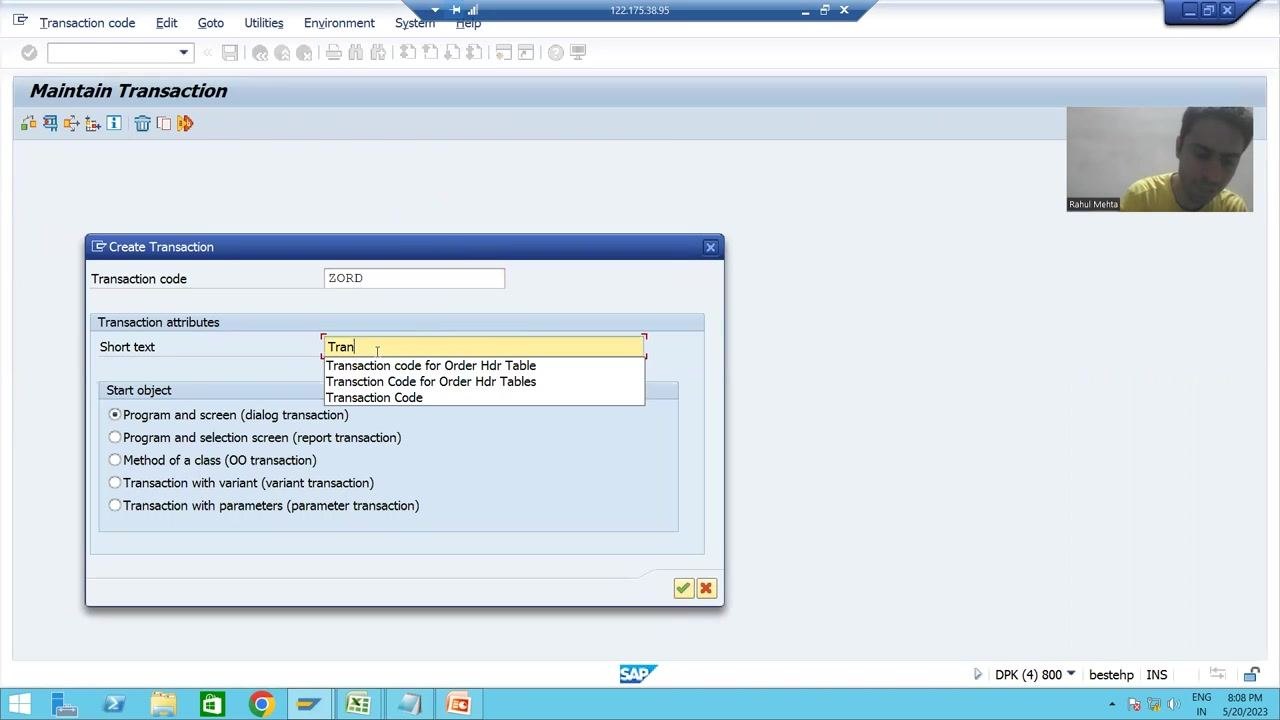
Task: Show hidden system tray icons
Action: pyautogui.click(x=1112, y=704)
